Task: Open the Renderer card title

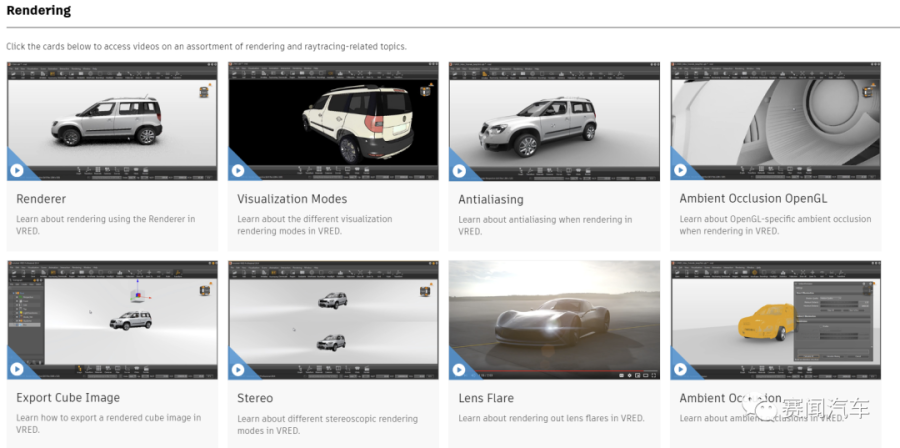Action: coord(41,199)
